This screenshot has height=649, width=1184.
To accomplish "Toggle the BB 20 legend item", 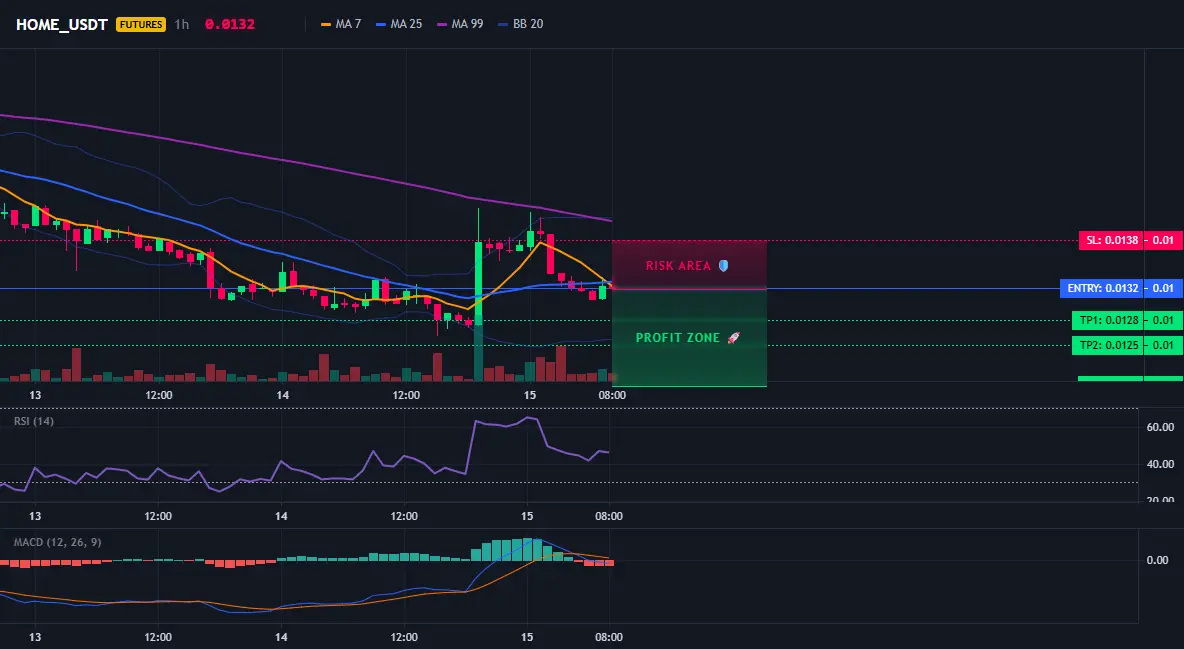I will pos(521,24).
